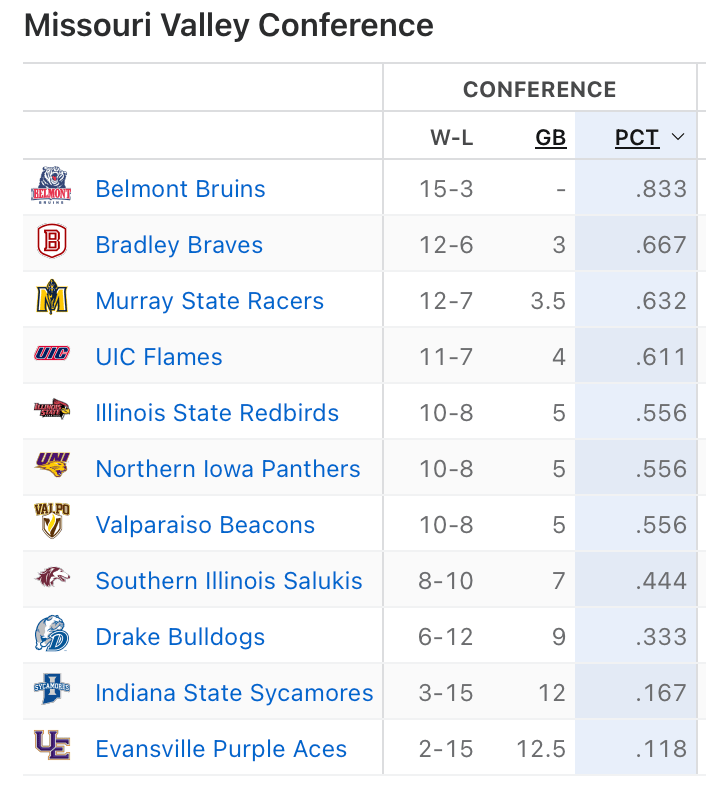
Task: Open the Murray State Racers link
Action: [209, 301]
